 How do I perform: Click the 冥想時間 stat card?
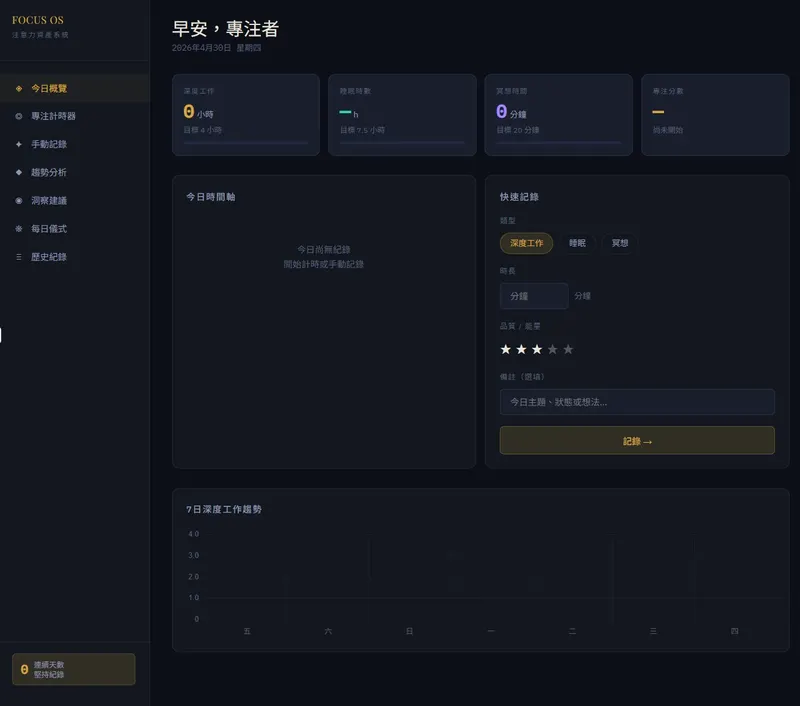tap(559, 115)
